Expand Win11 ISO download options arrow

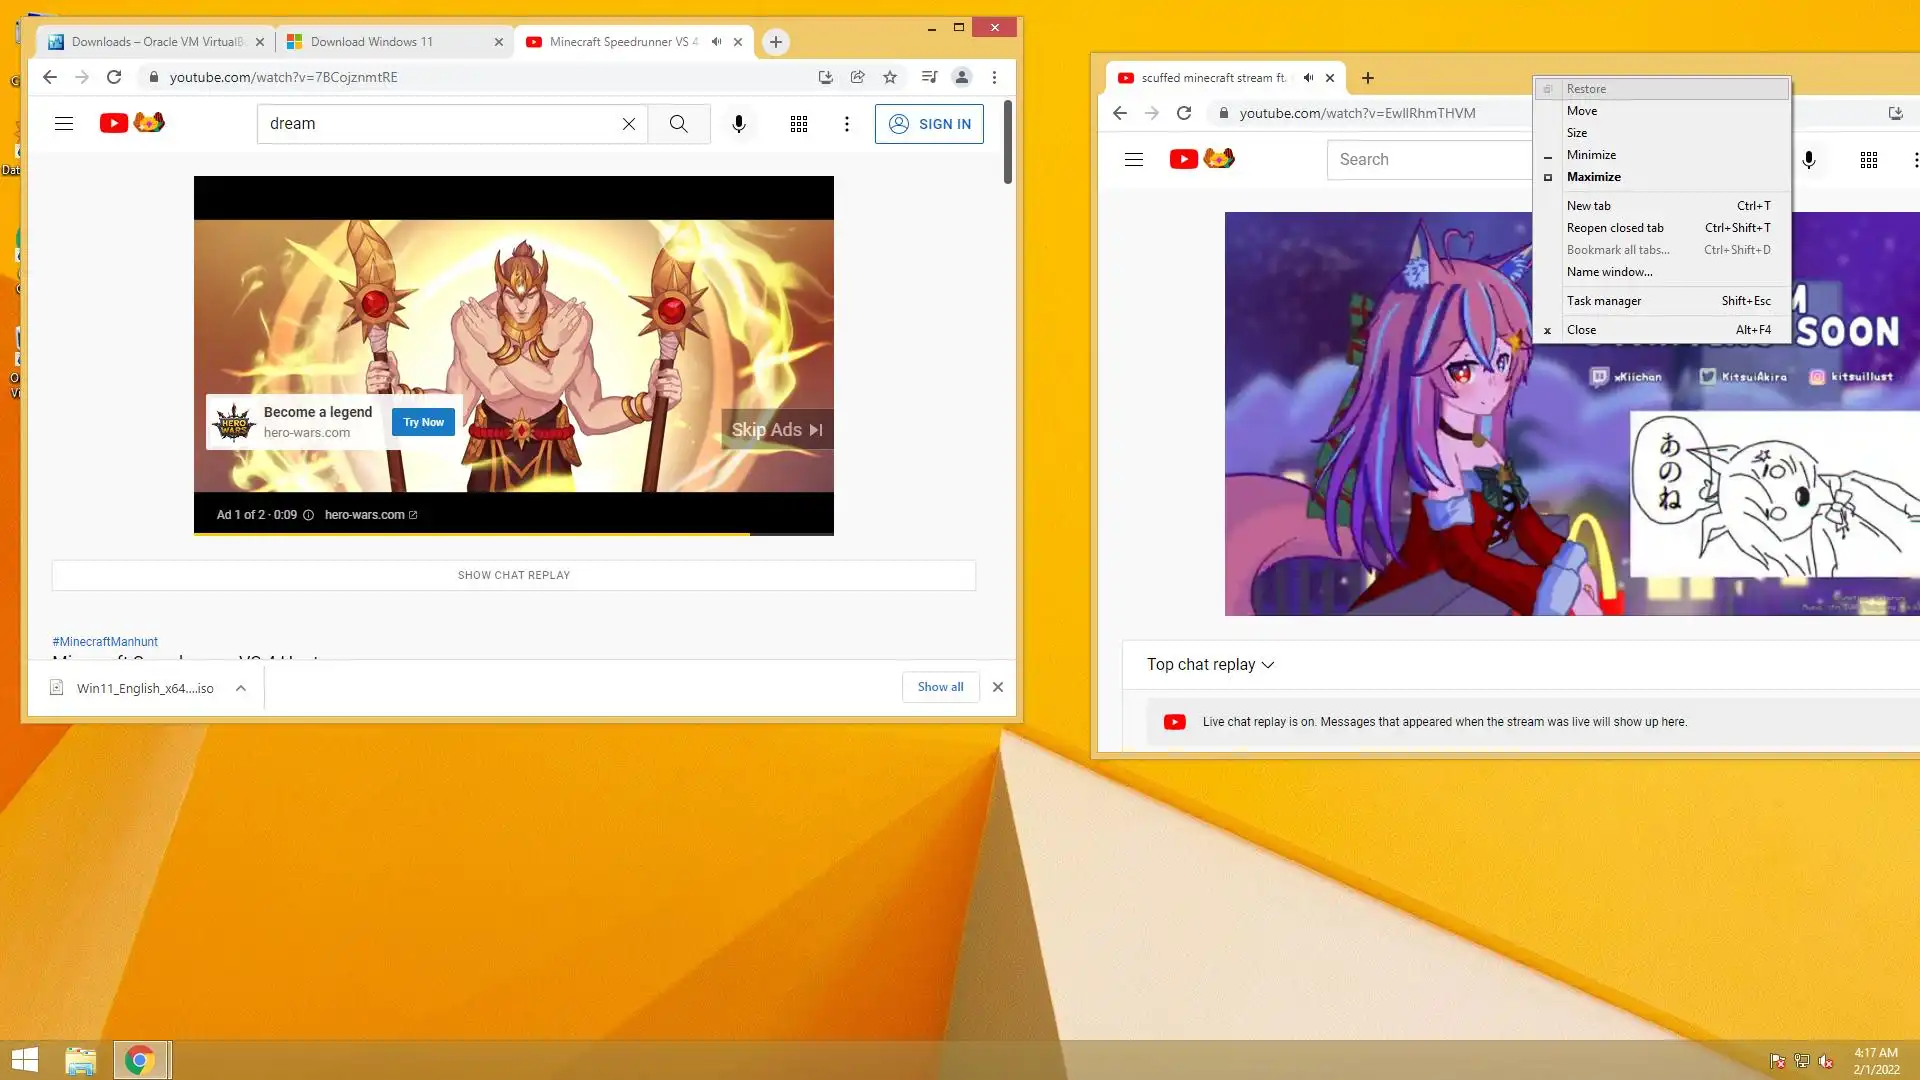pos(241,688)
